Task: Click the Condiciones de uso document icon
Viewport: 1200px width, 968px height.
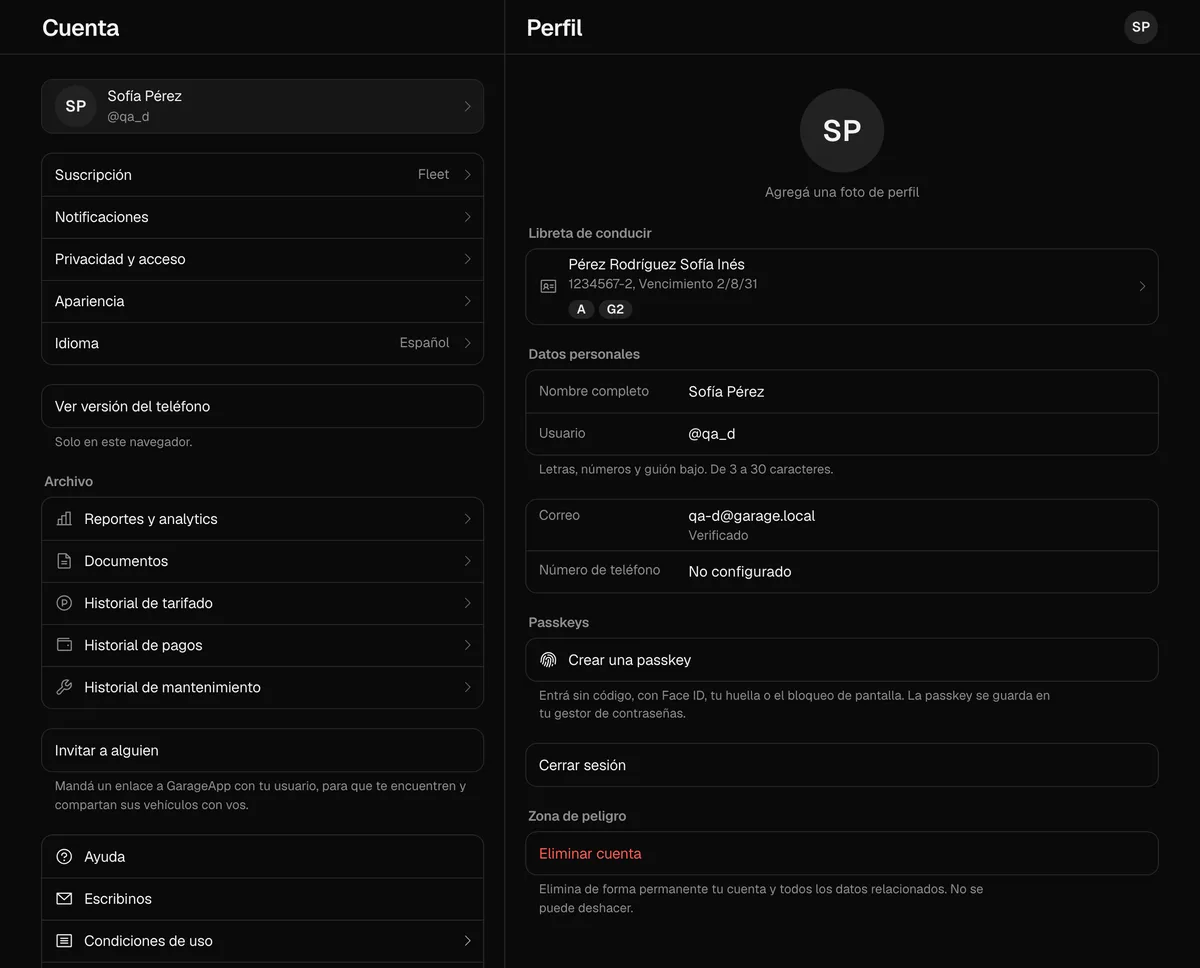Action: [64, 941]
